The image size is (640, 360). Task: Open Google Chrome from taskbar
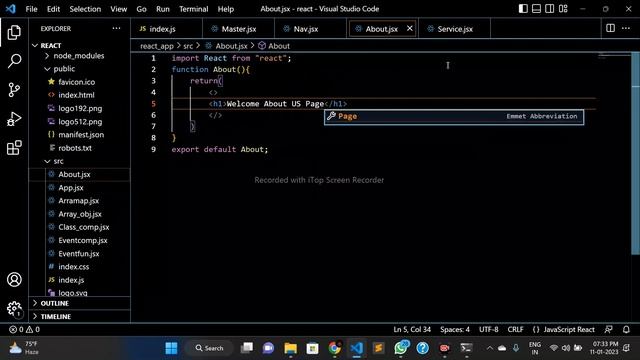pos(334,348)
